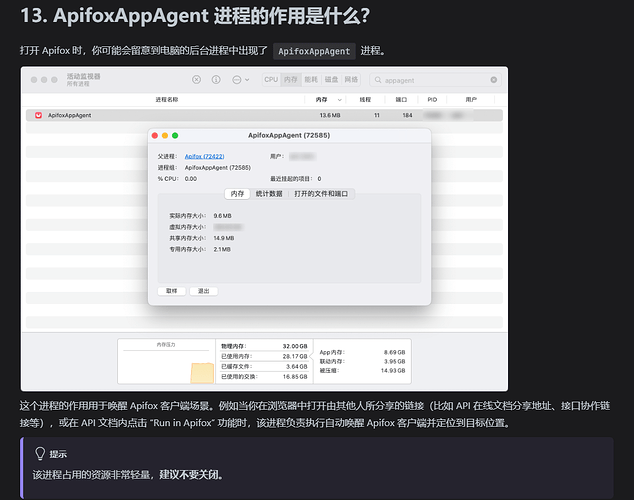
Task: Switch to the 磁盘 tab
Action: (x=331, y=80)
